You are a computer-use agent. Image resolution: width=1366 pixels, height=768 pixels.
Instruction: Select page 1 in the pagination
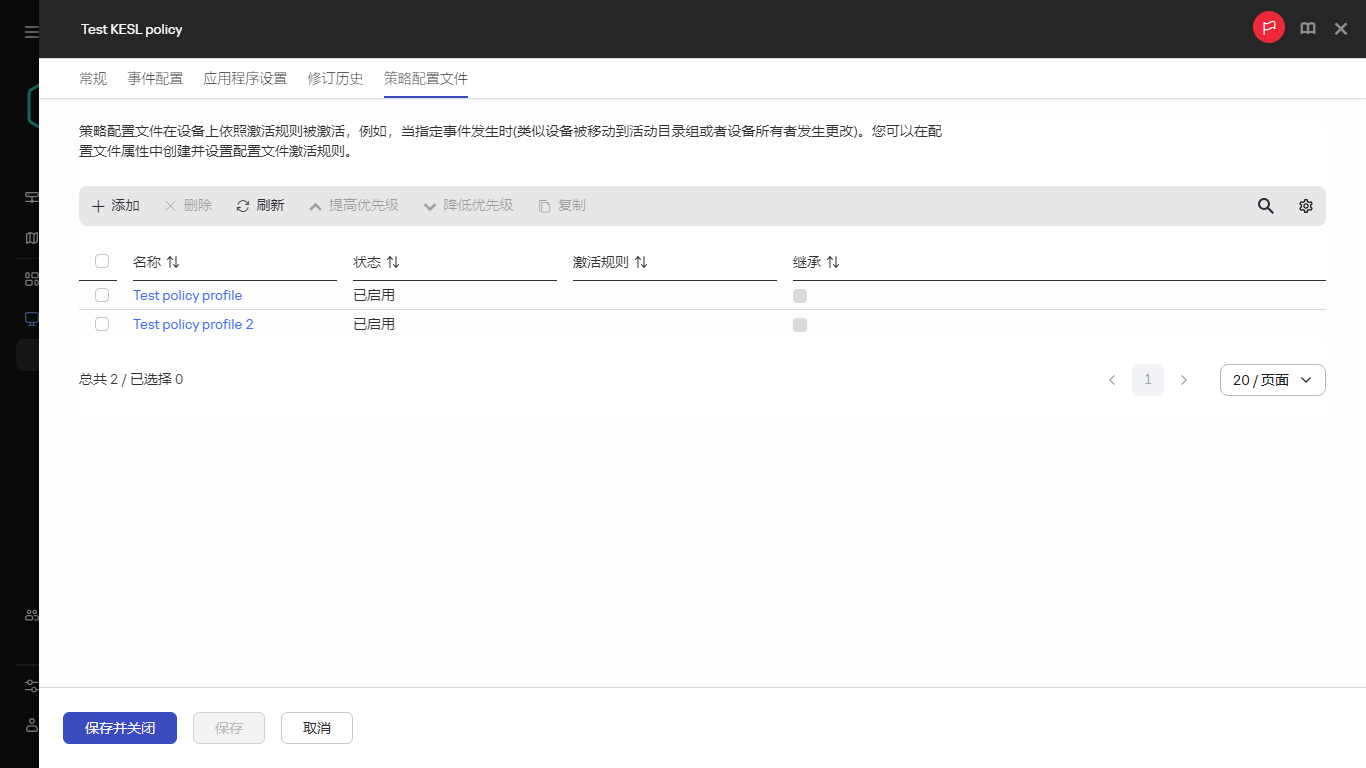click(1147, 380)
